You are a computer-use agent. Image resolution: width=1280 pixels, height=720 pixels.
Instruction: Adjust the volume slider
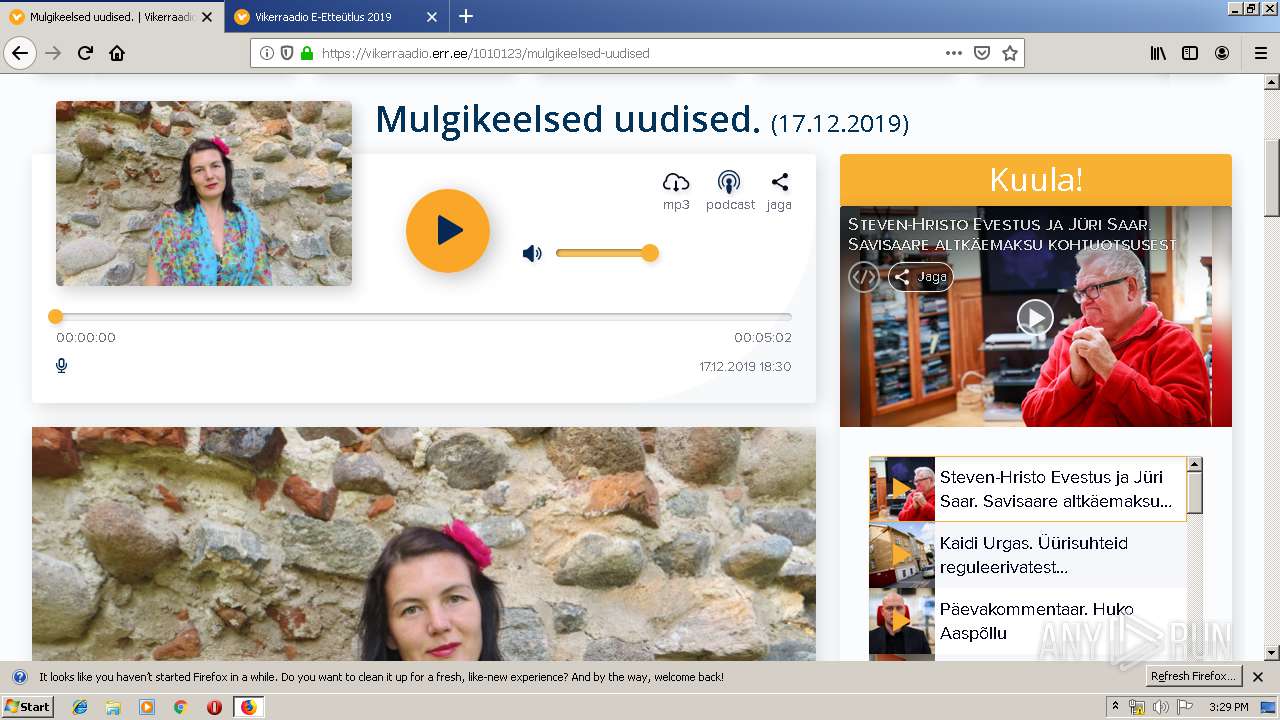click(x=606, y=253)
